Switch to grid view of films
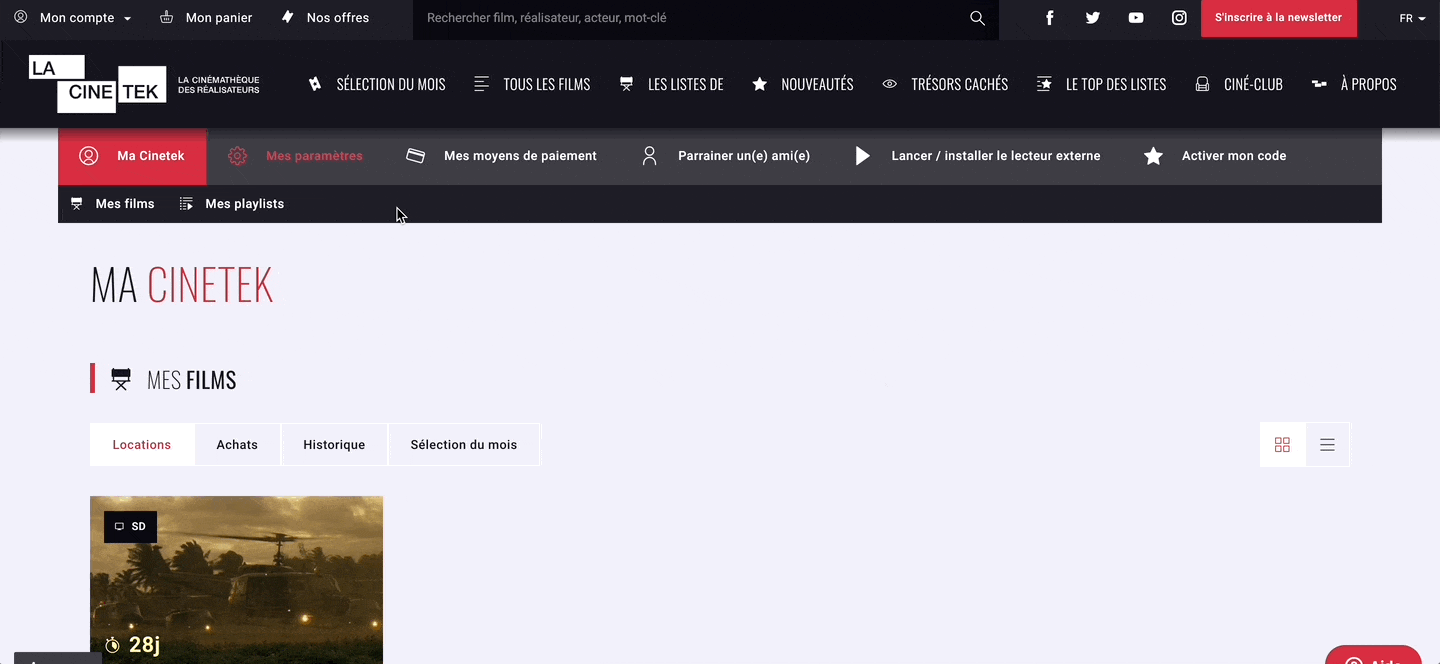 [1282, 444]
